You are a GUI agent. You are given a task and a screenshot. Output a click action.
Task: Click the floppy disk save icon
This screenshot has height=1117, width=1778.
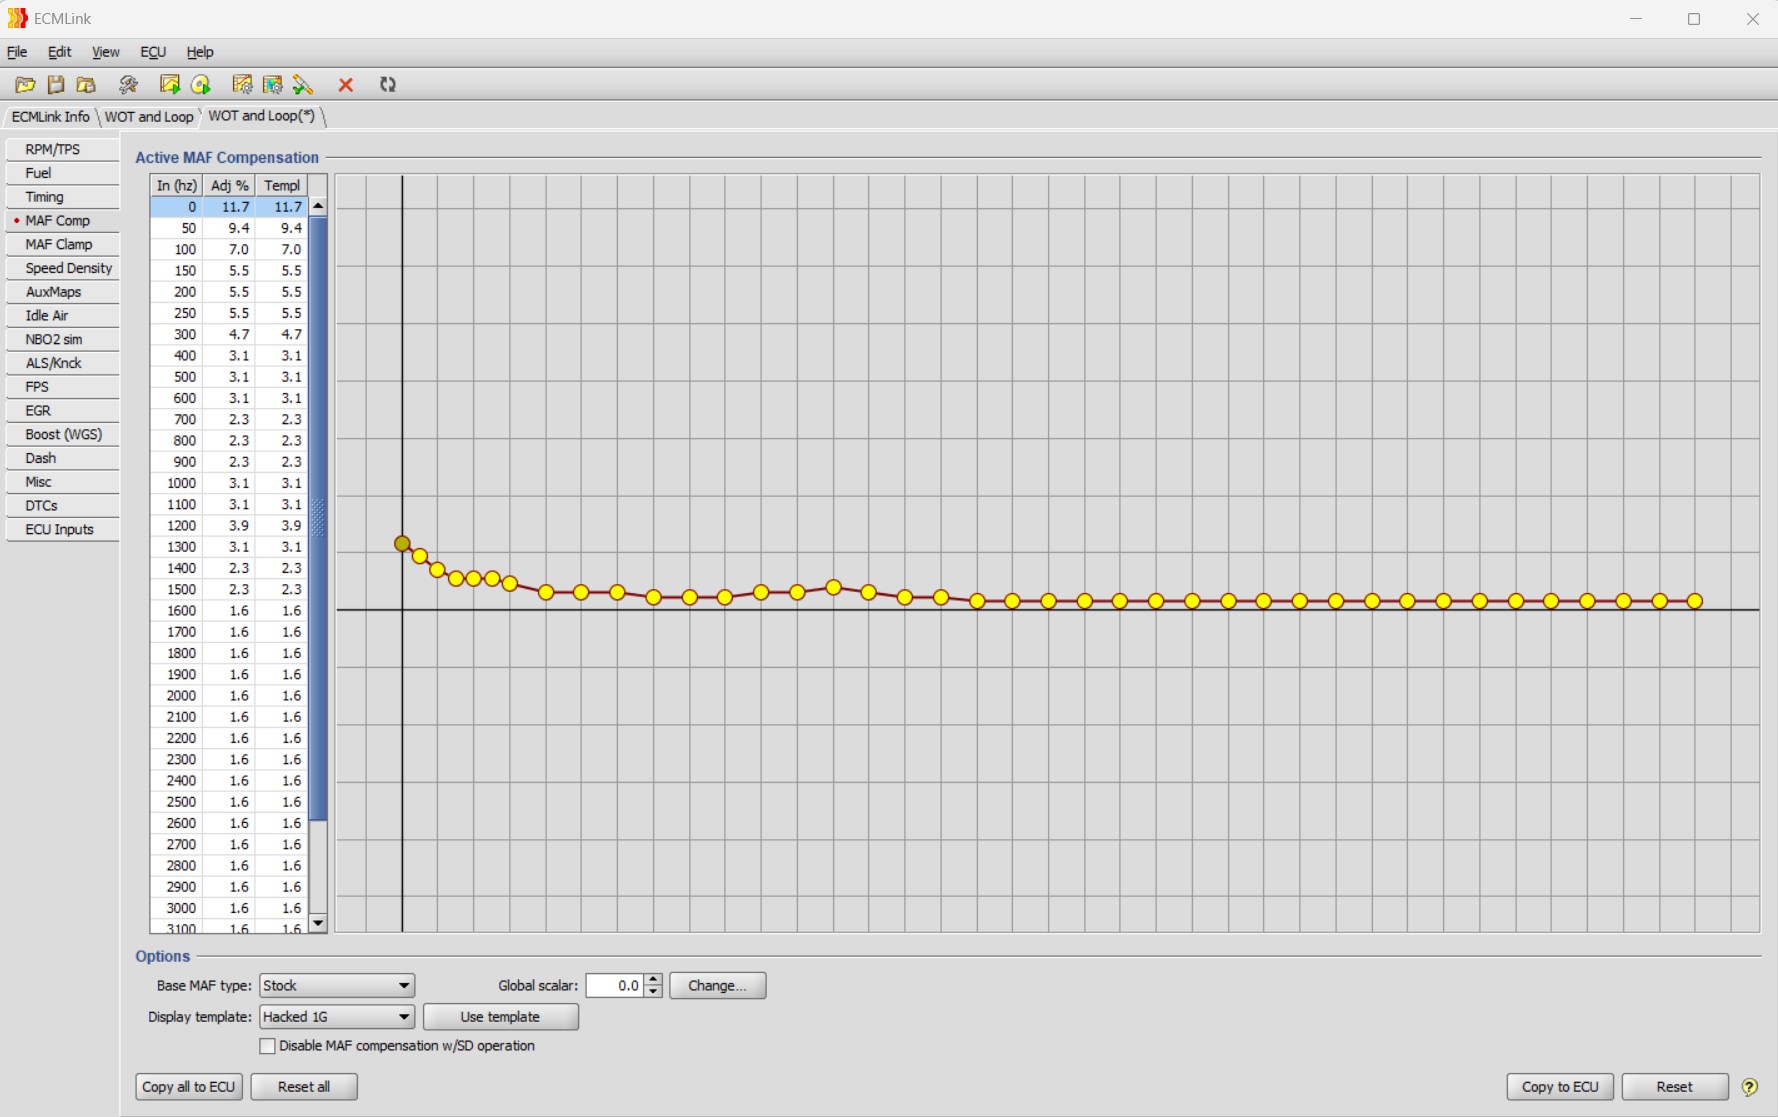pos(56,85)
